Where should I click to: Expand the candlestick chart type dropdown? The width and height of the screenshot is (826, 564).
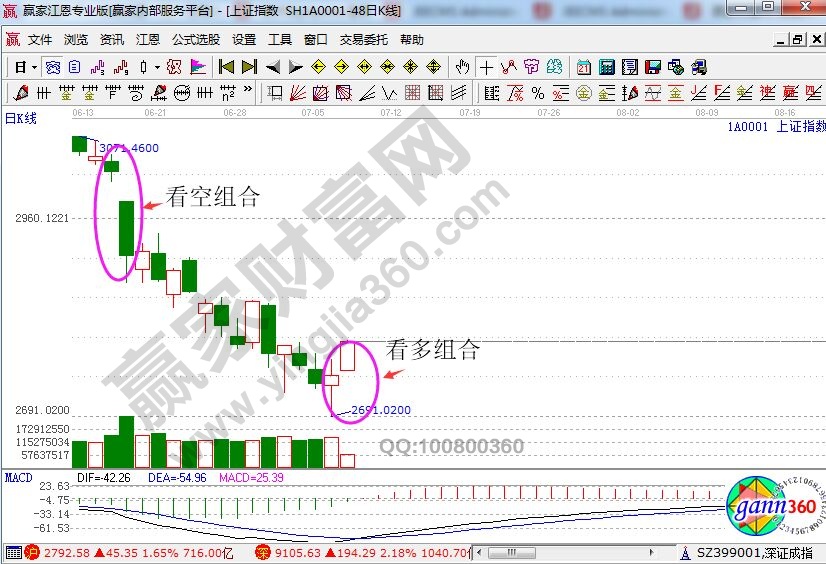tap(156, 67)
